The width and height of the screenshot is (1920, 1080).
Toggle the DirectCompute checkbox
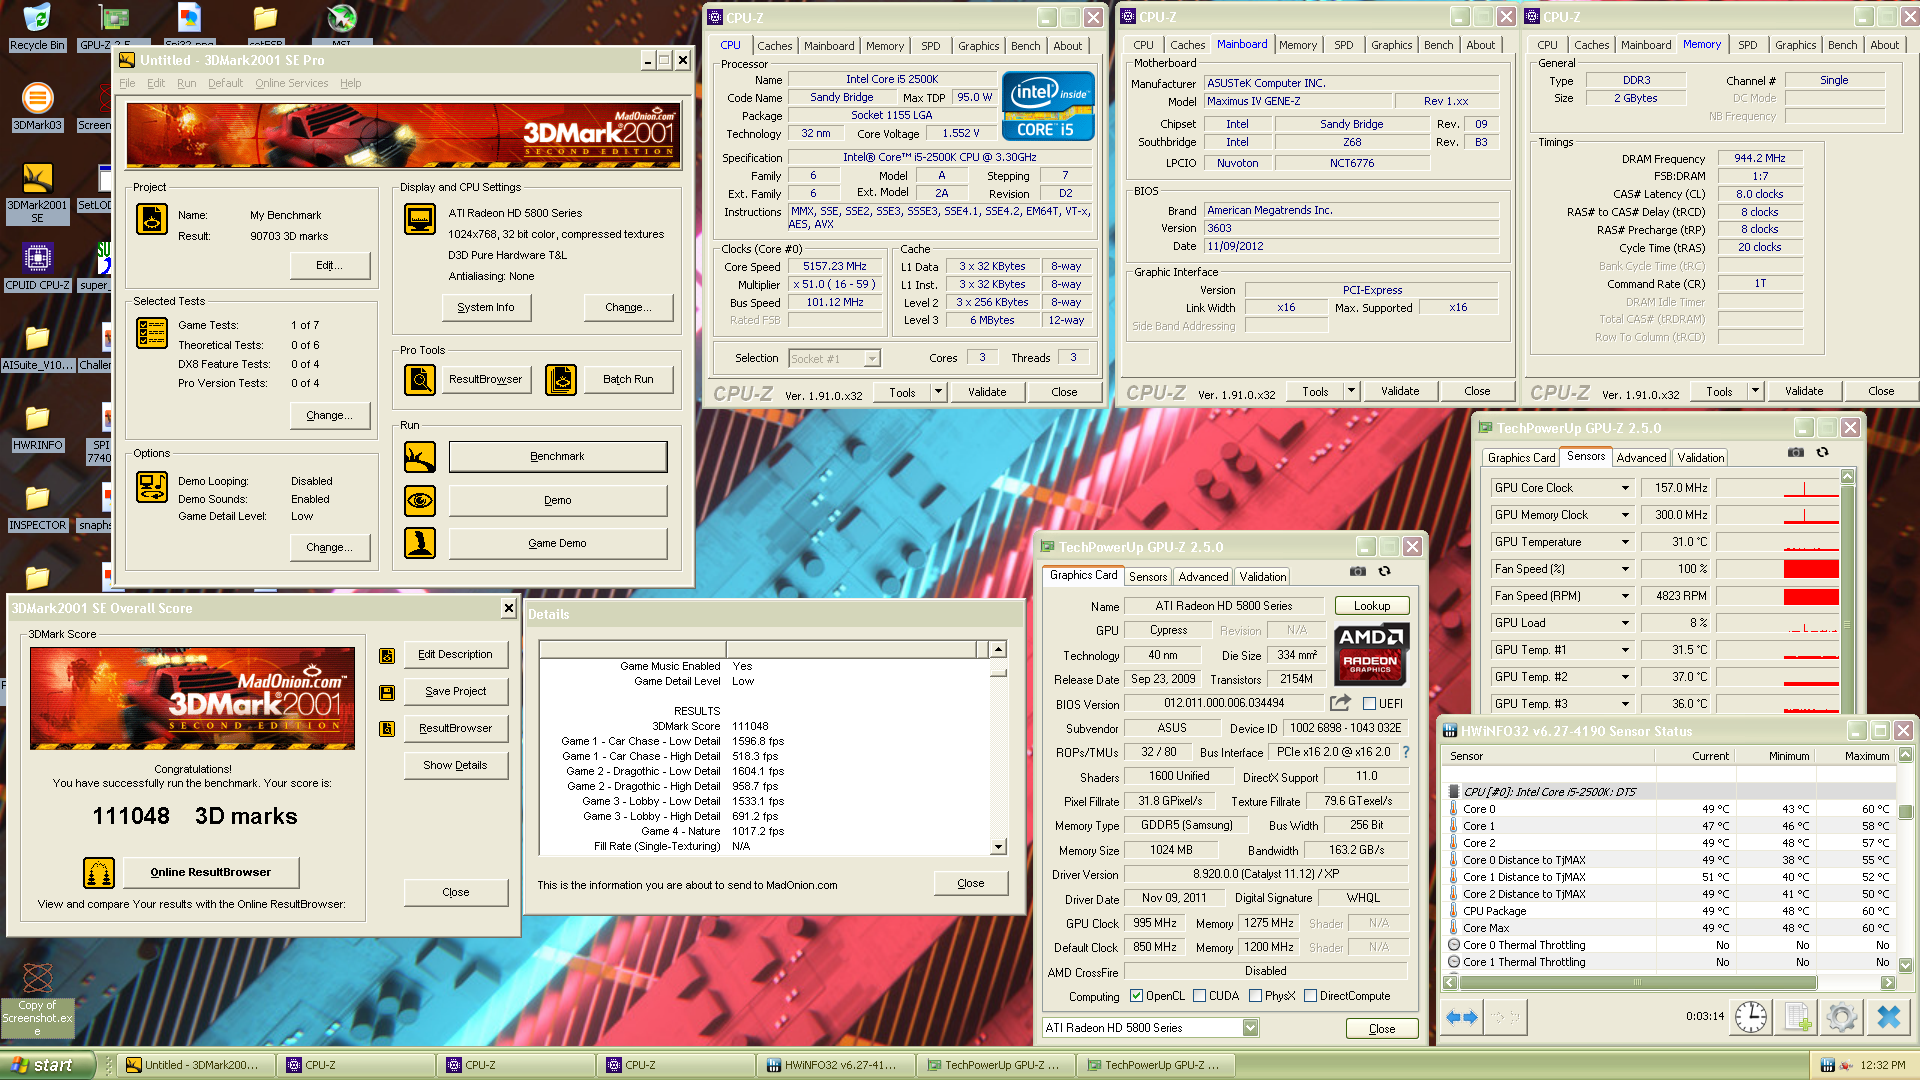[1310, 996]
